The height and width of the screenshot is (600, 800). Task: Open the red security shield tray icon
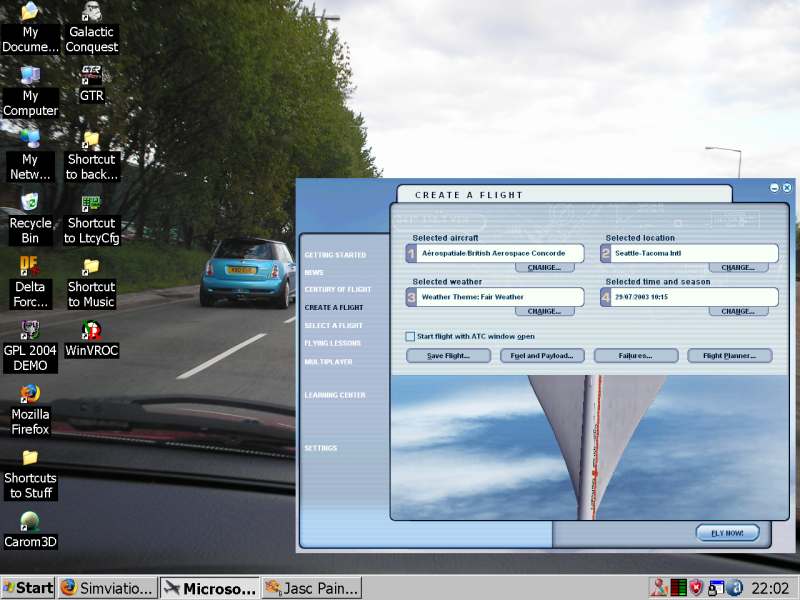point(696,588)
